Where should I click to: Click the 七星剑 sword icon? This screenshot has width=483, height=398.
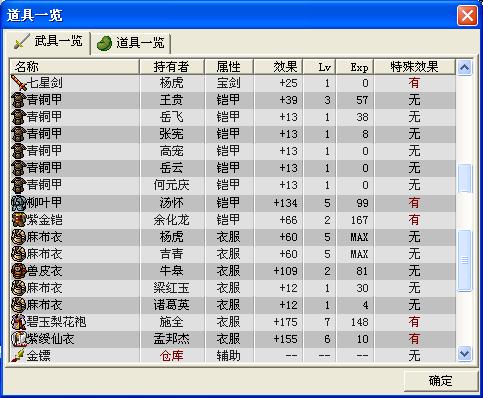(19, 83)
